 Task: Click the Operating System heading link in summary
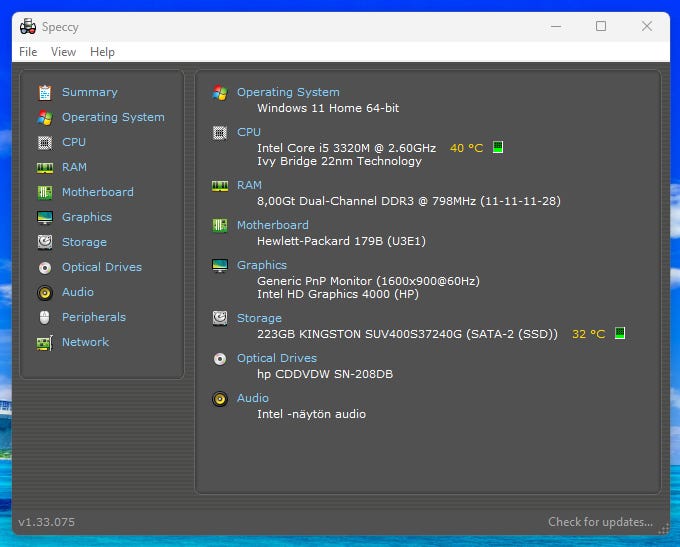click(x=288, y=92)
